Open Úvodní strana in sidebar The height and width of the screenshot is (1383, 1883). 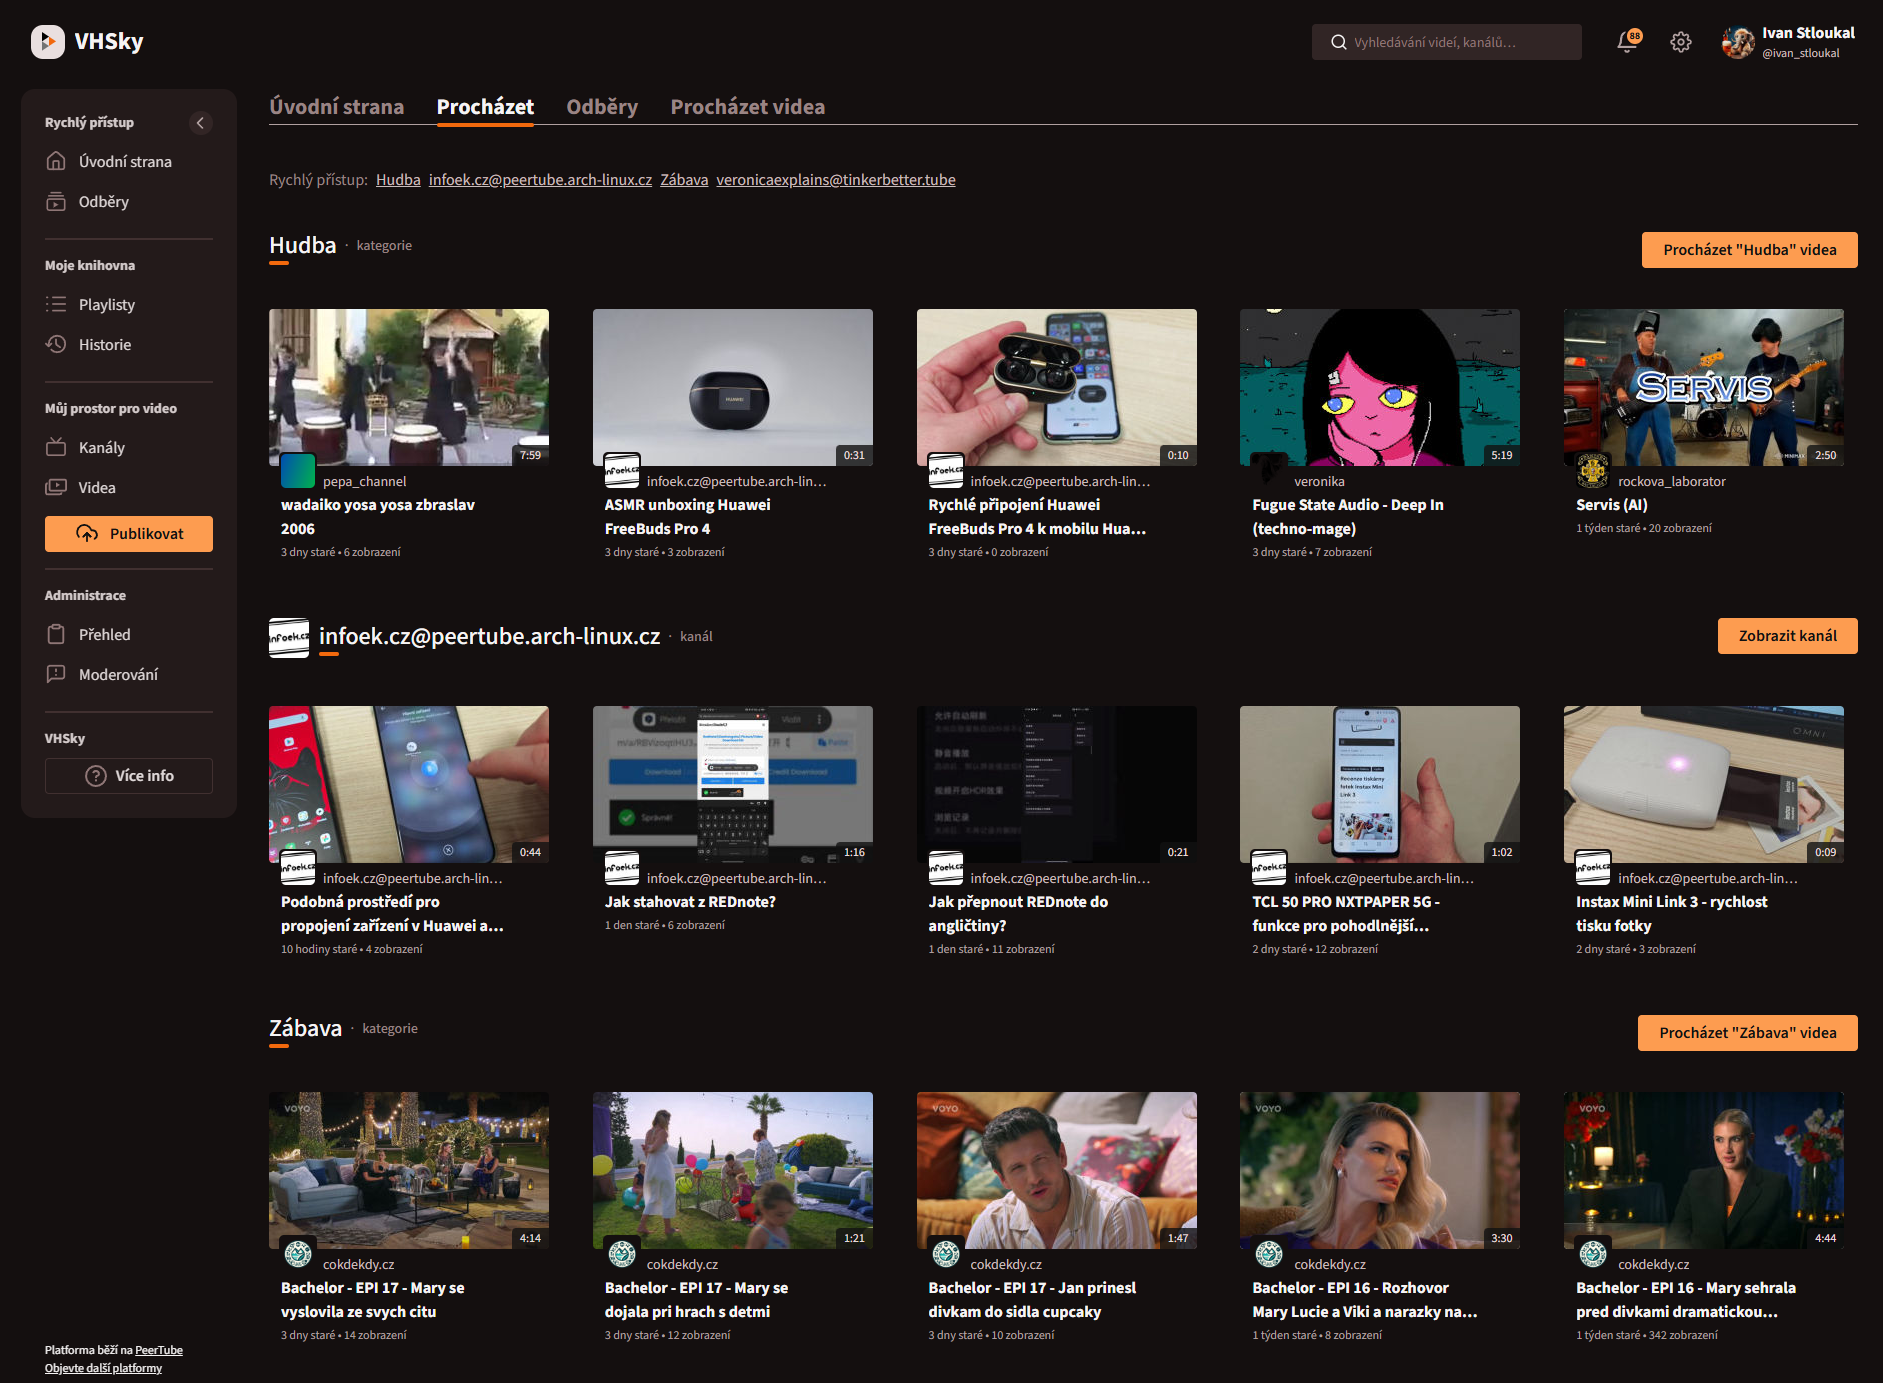[125, 162]
